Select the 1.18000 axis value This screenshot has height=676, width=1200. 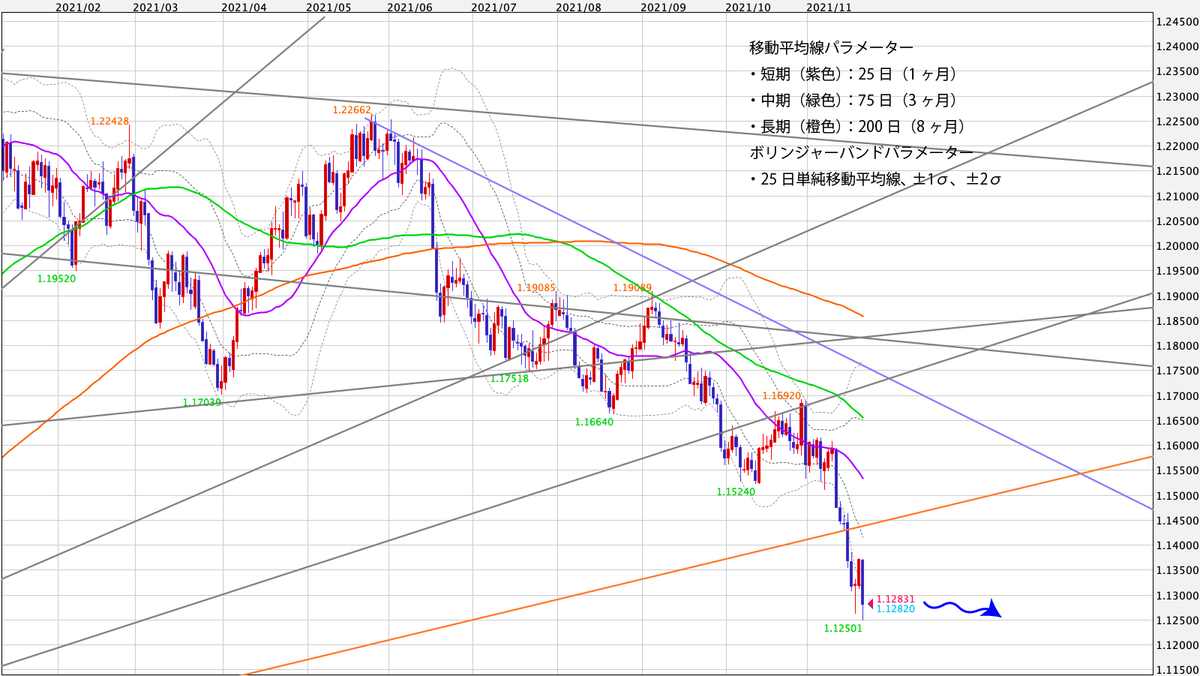(1176, 346)
